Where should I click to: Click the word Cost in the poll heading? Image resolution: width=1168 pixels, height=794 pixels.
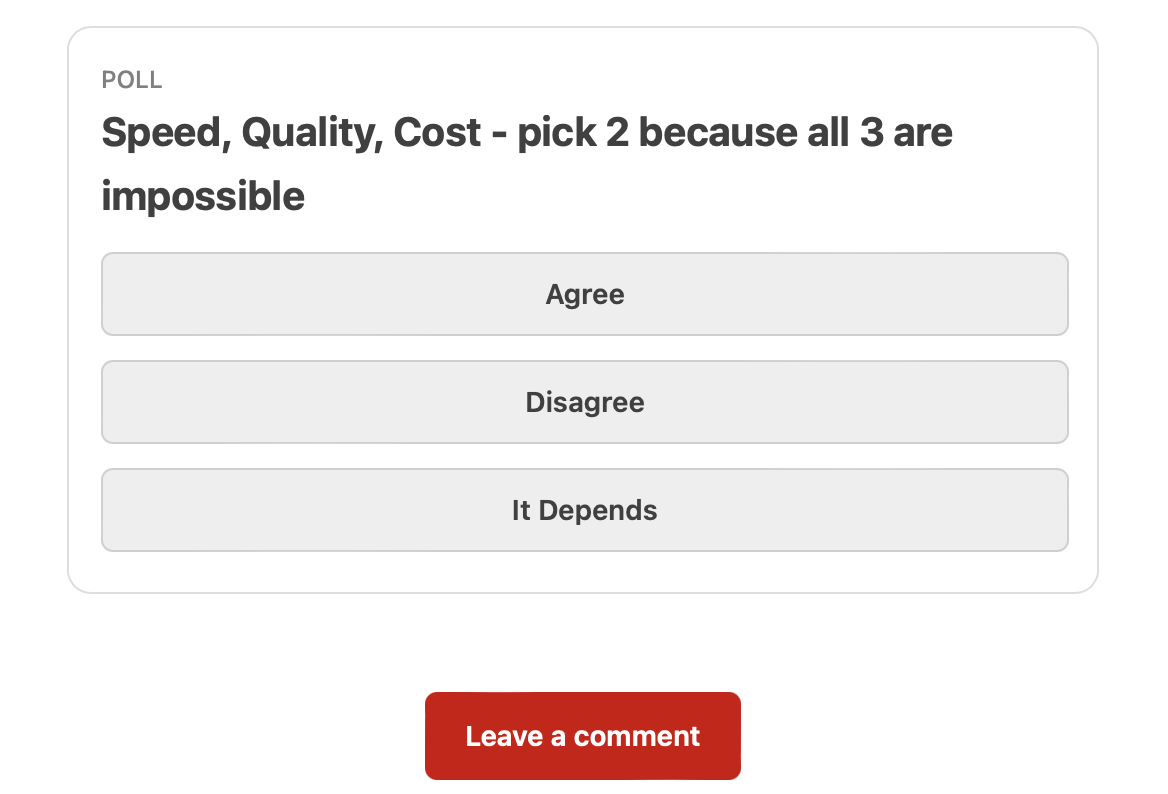tap(437, 133)
